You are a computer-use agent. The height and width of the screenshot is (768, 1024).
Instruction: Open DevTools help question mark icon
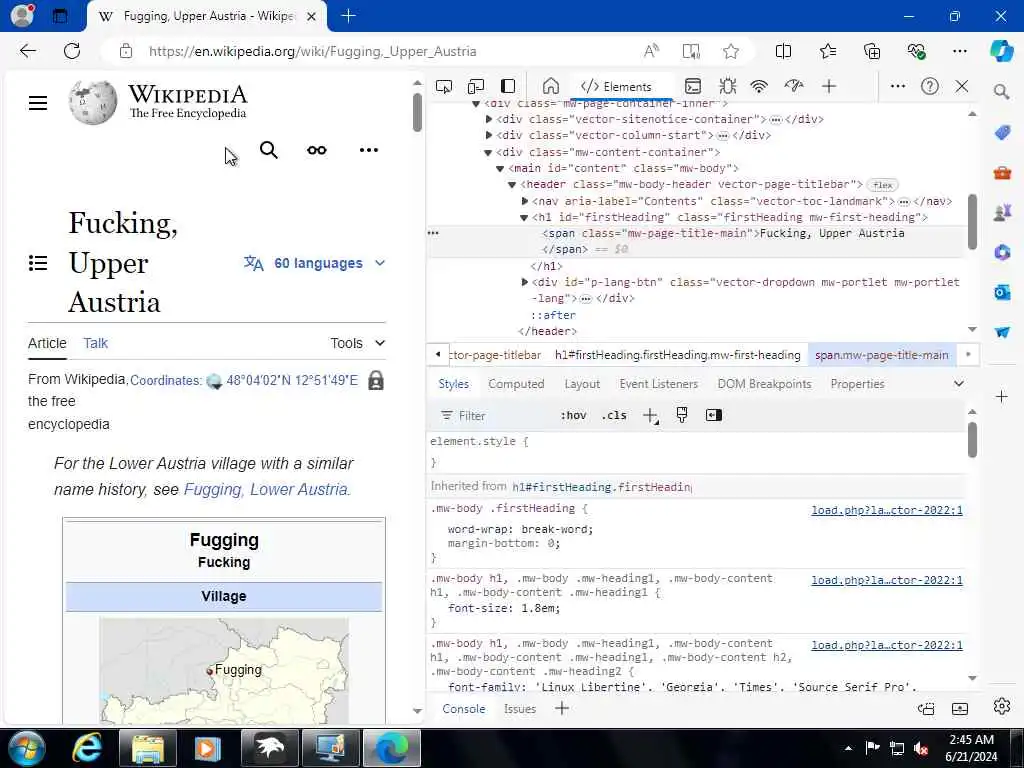929,86
